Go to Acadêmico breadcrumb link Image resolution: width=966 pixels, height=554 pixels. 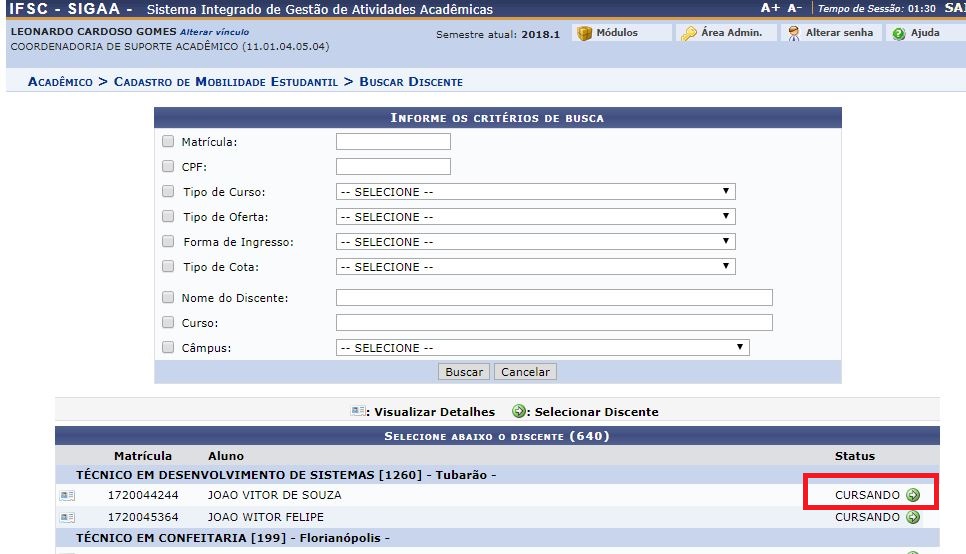[60, 82]
